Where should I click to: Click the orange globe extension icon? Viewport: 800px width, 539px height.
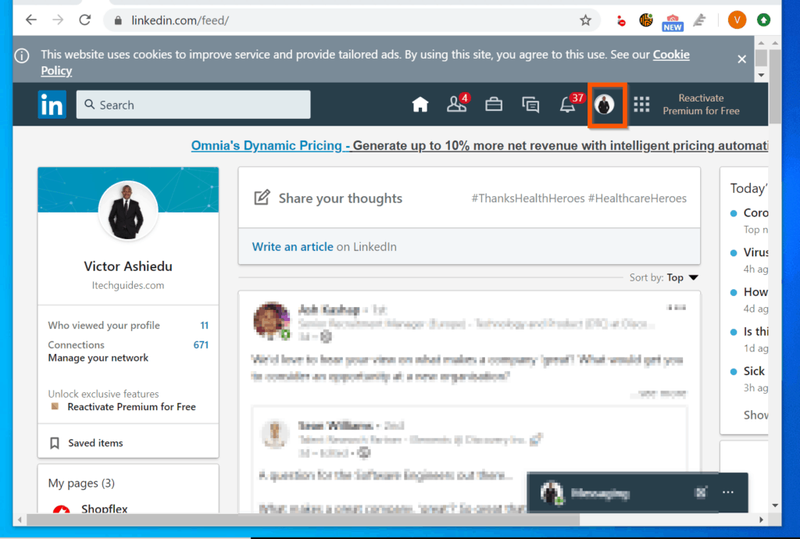[x=646, y=20]
